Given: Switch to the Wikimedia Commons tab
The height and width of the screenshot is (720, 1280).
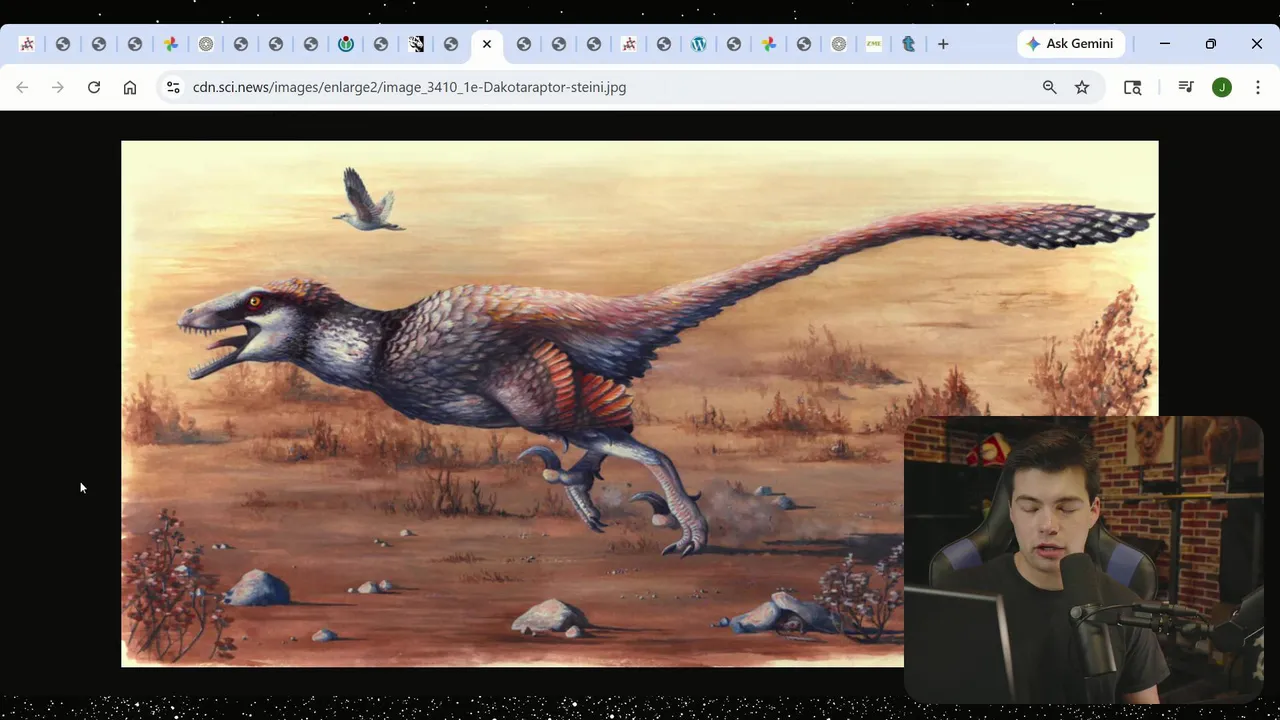Looking at the screenshot, I should pyautogui.click(x=346, y=44).
